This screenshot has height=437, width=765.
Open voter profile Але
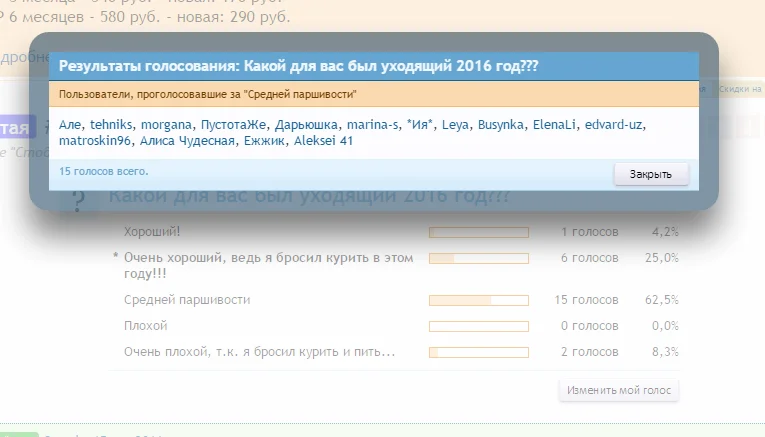70,125
